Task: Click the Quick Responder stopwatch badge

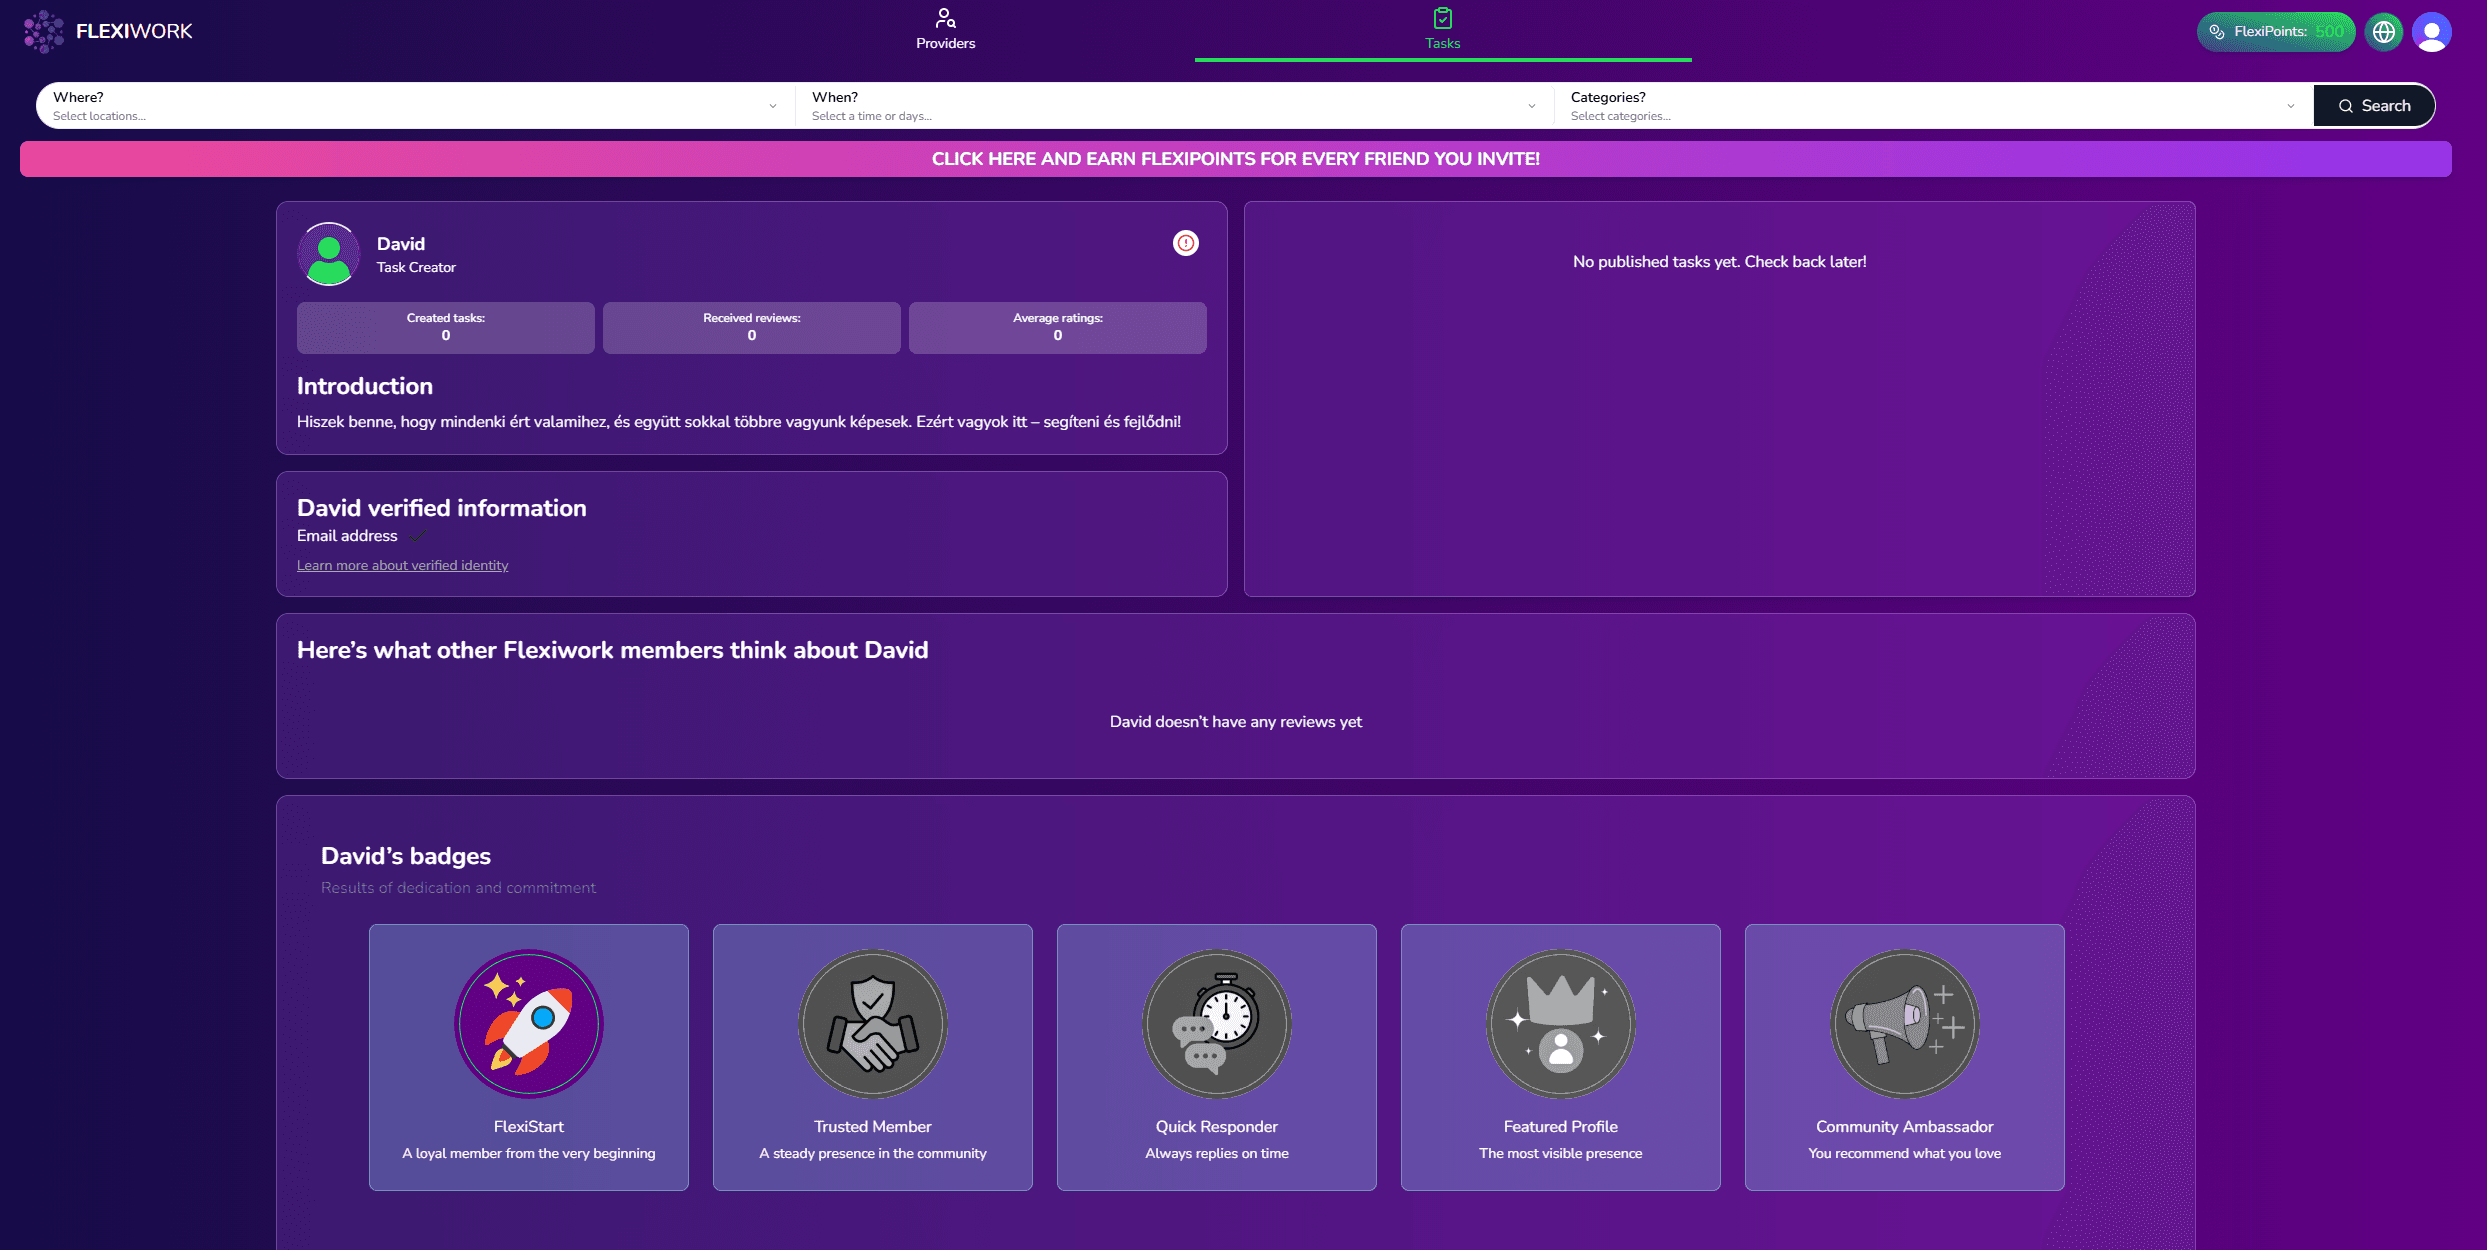Action: click(1216, 1023)
